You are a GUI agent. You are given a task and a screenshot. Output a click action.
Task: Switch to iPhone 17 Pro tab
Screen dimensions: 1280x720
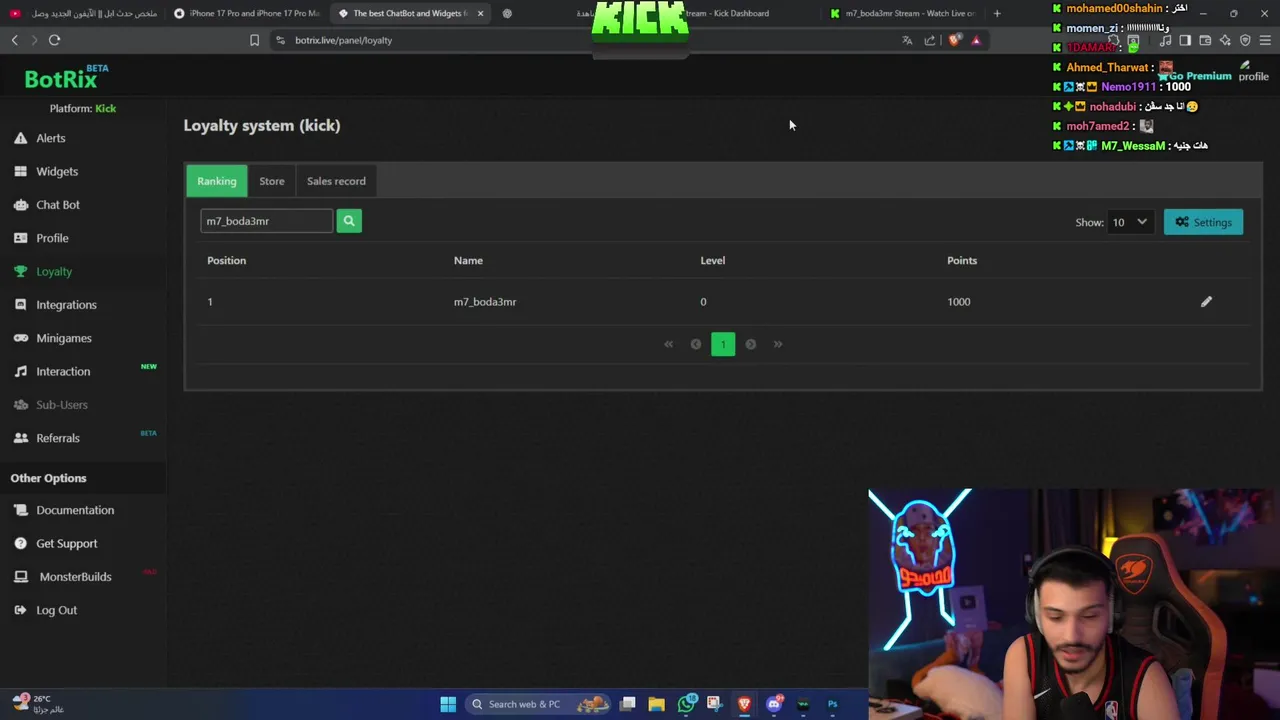click(x=247, y=13)
